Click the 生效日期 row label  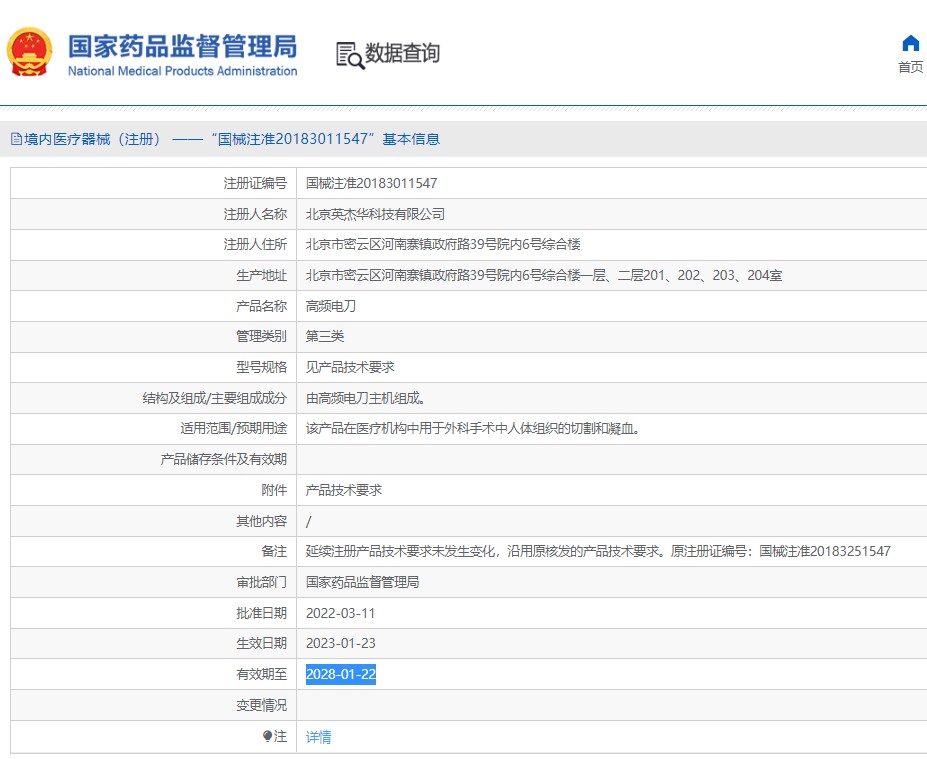click(261, 643)
